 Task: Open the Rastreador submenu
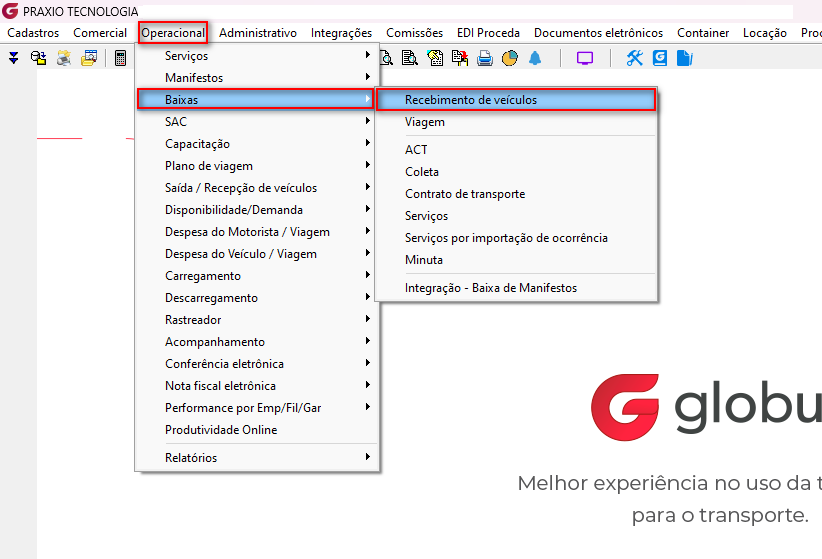coord(257,320)
